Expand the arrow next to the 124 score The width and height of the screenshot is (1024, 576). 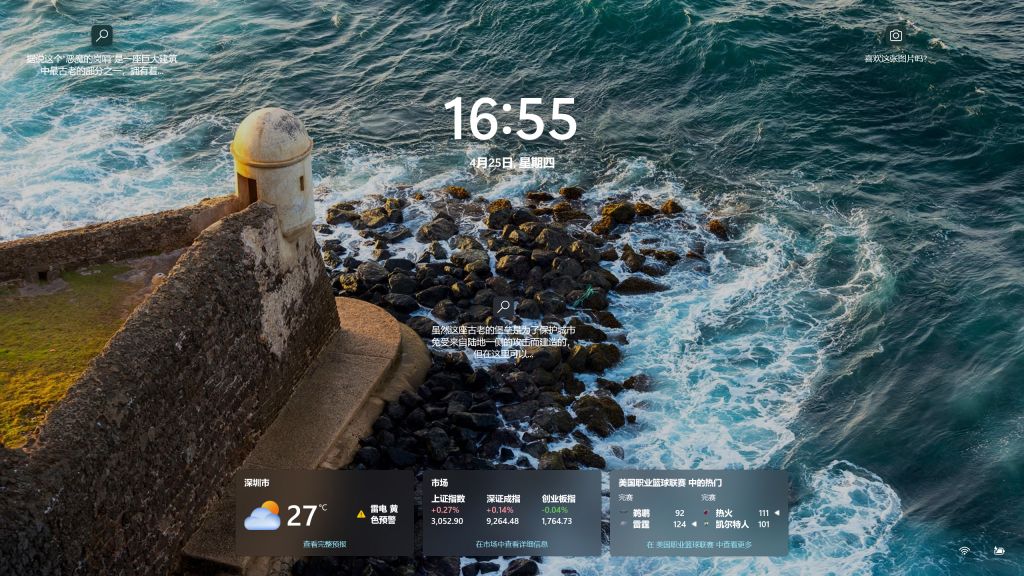point(693,524)
